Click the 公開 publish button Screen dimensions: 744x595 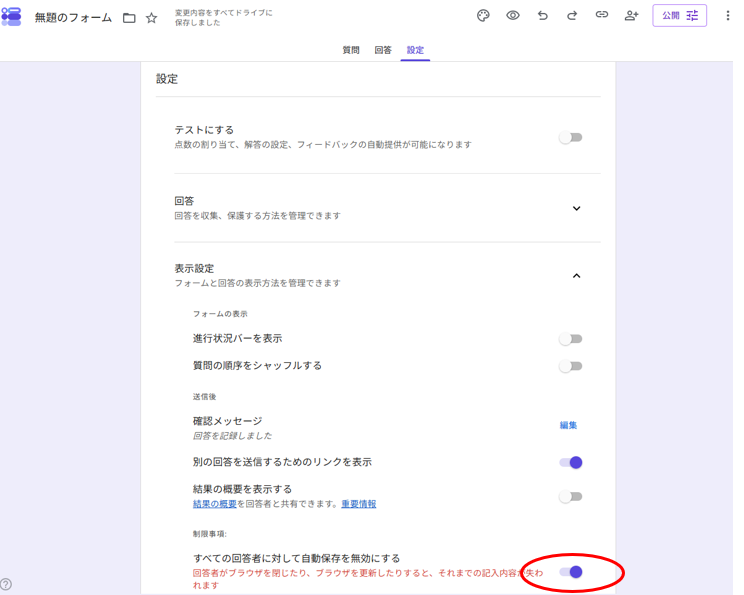(679, 16)
